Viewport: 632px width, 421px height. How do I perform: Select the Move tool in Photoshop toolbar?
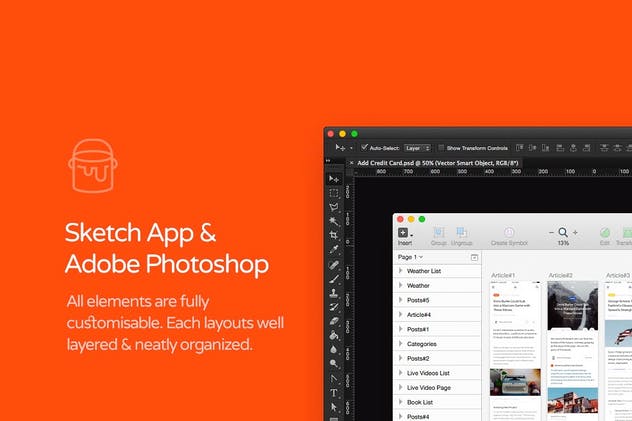pos(334,178)
